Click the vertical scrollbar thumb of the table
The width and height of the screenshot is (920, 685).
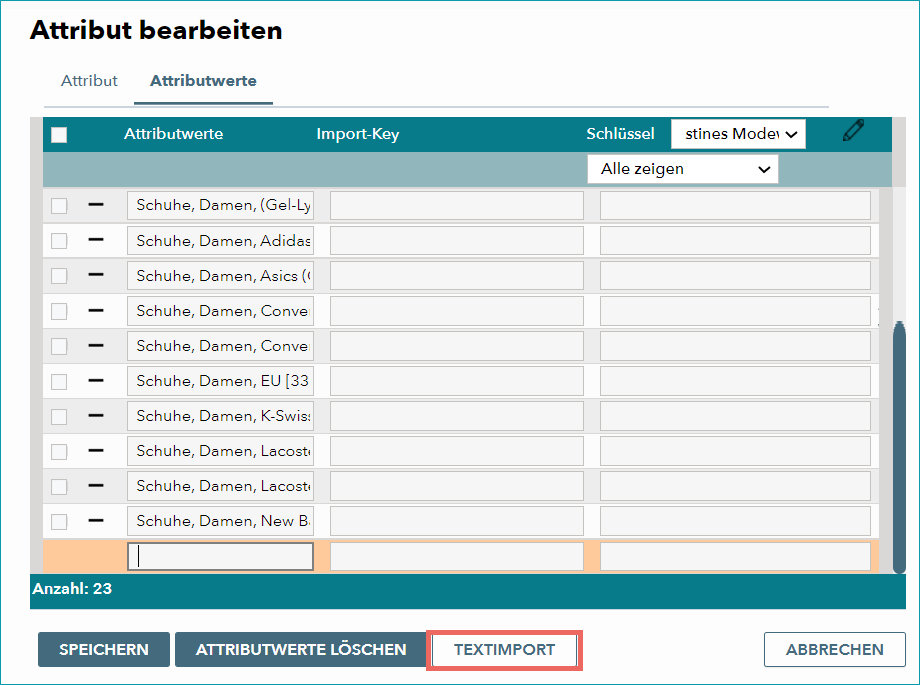click(x=899, y=447)
